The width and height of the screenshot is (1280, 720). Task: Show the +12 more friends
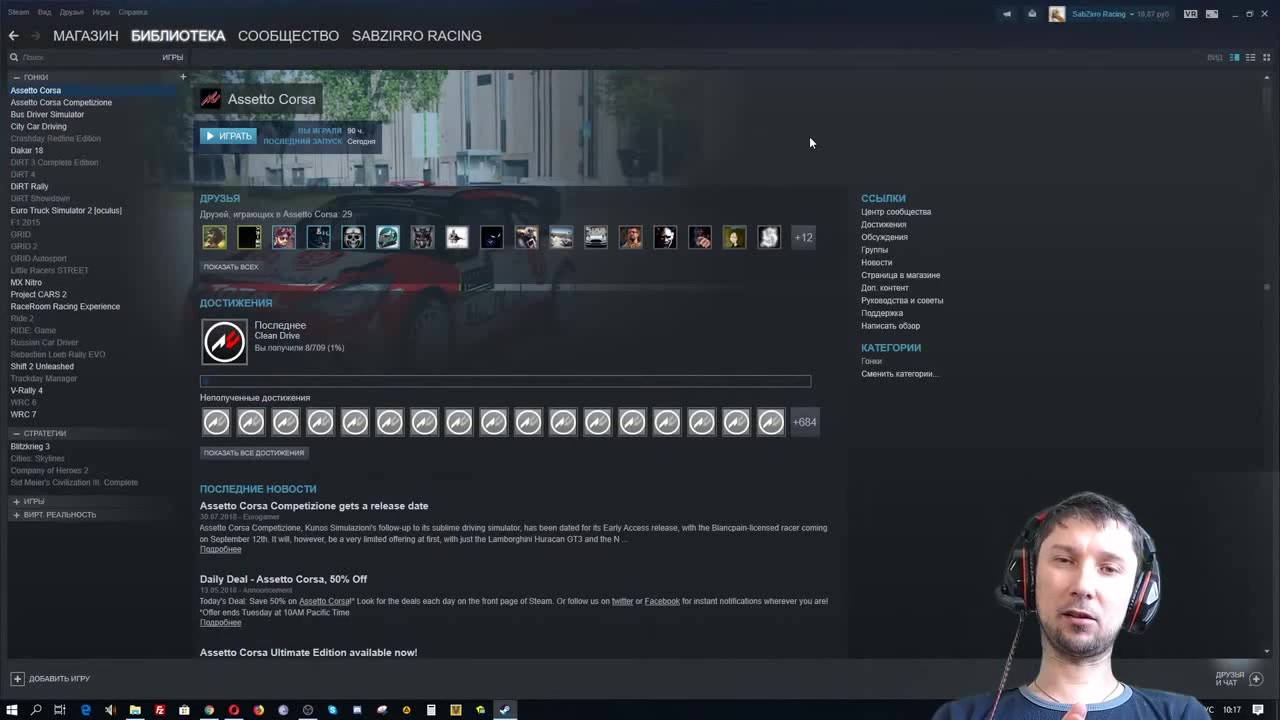click(x=804, y=237)
